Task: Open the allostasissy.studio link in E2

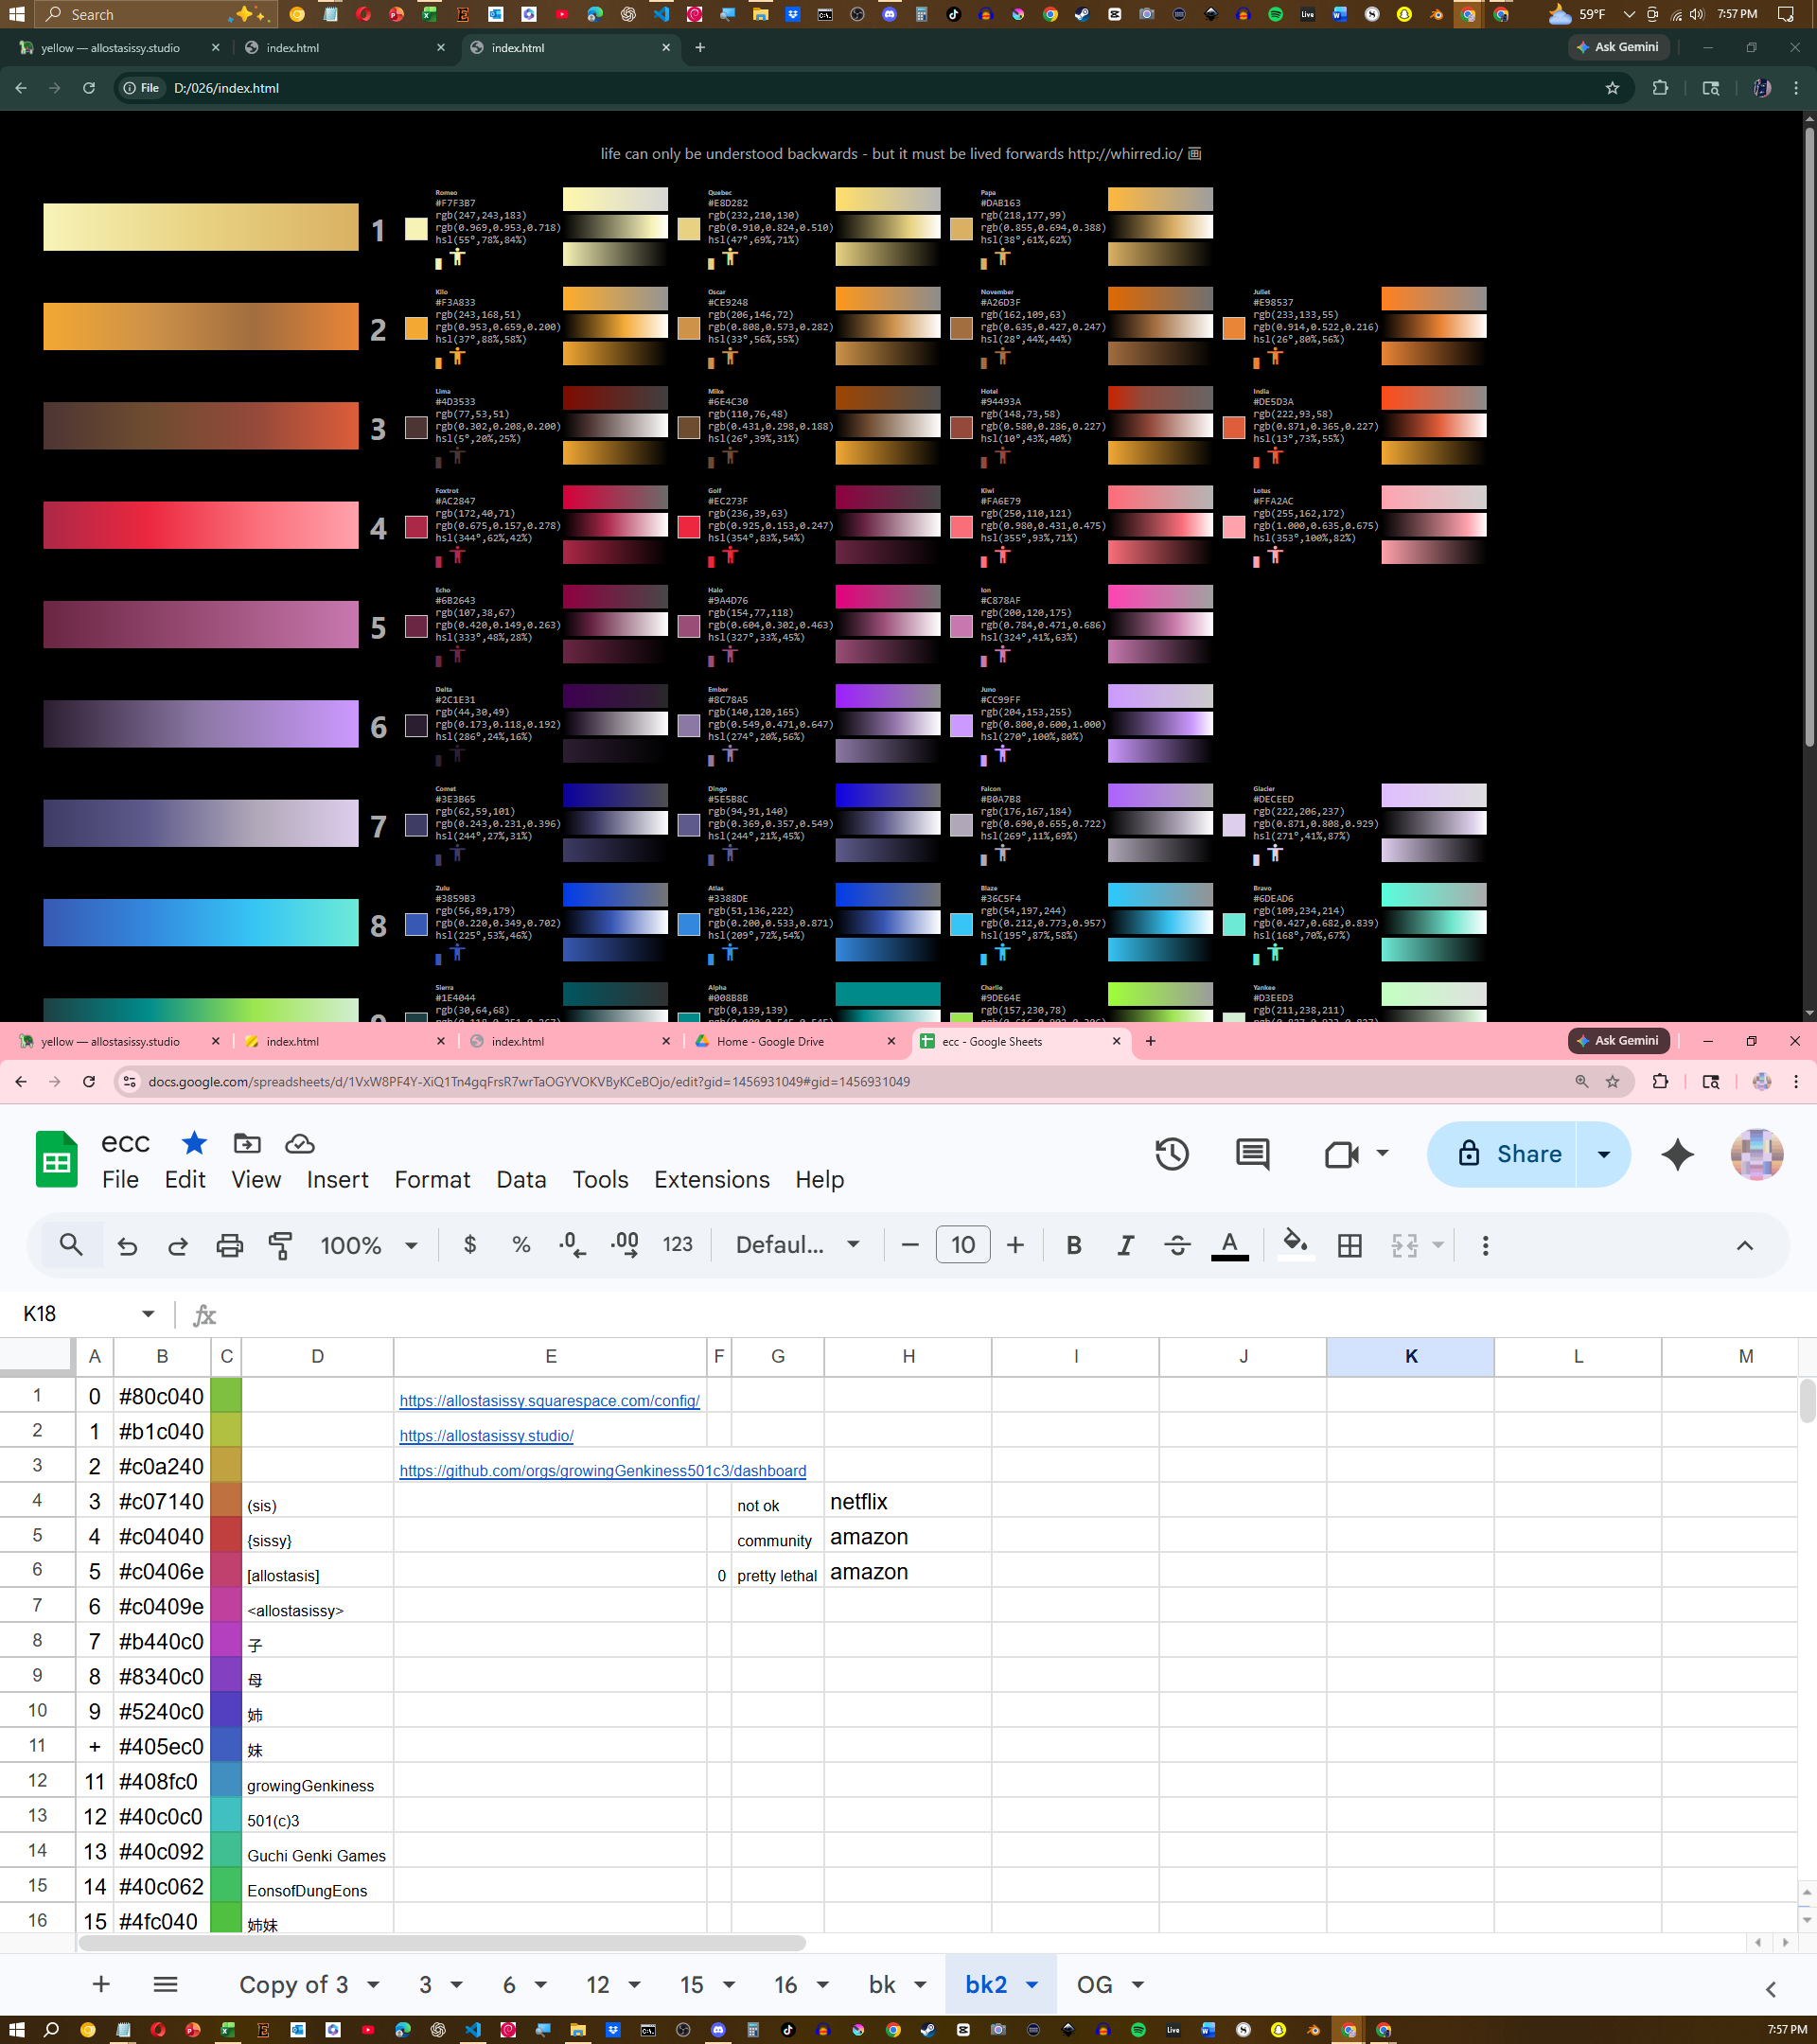Action: point(486,1435)
